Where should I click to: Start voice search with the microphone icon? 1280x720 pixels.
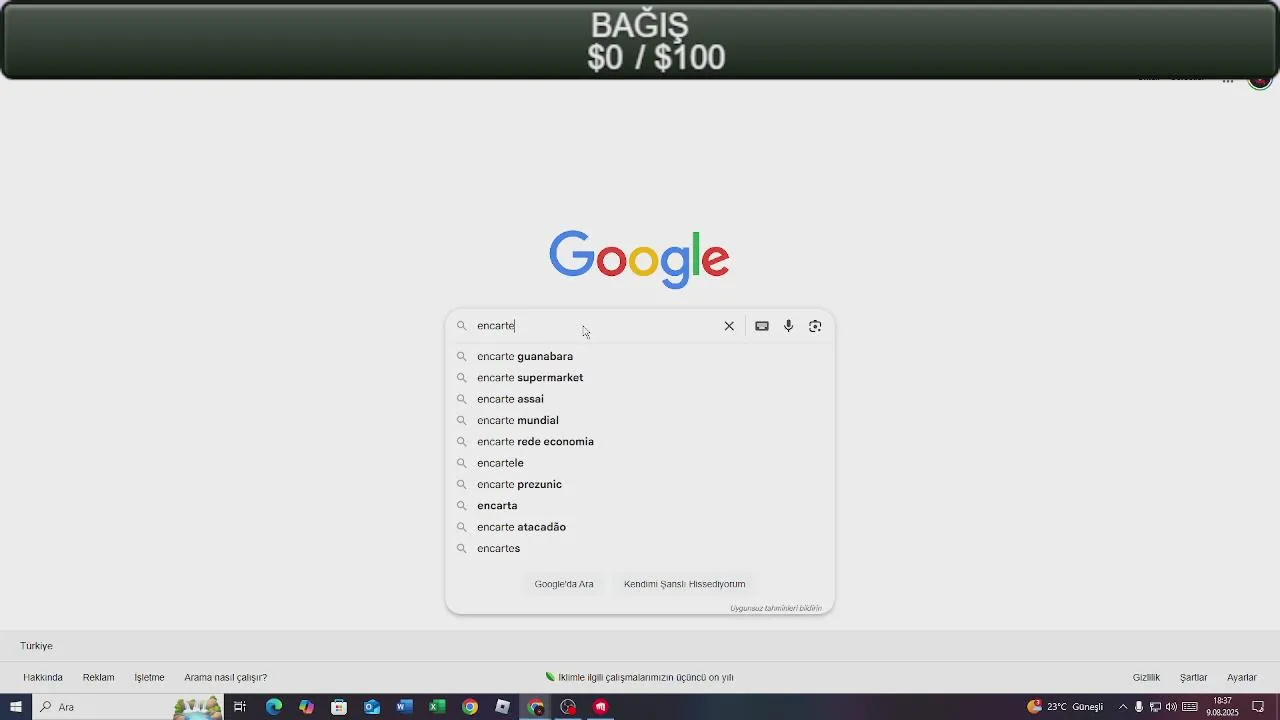tap(788, 326)
